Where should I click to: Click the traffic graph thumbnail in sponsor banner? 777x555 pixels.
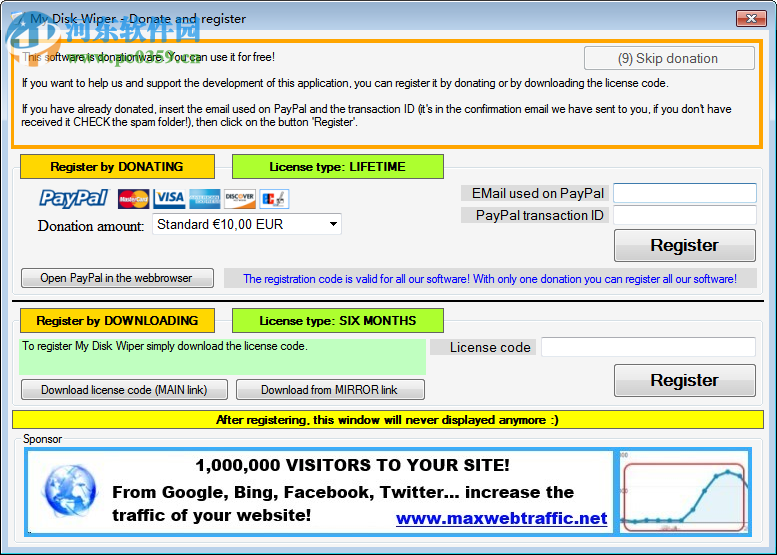[683, 491]
